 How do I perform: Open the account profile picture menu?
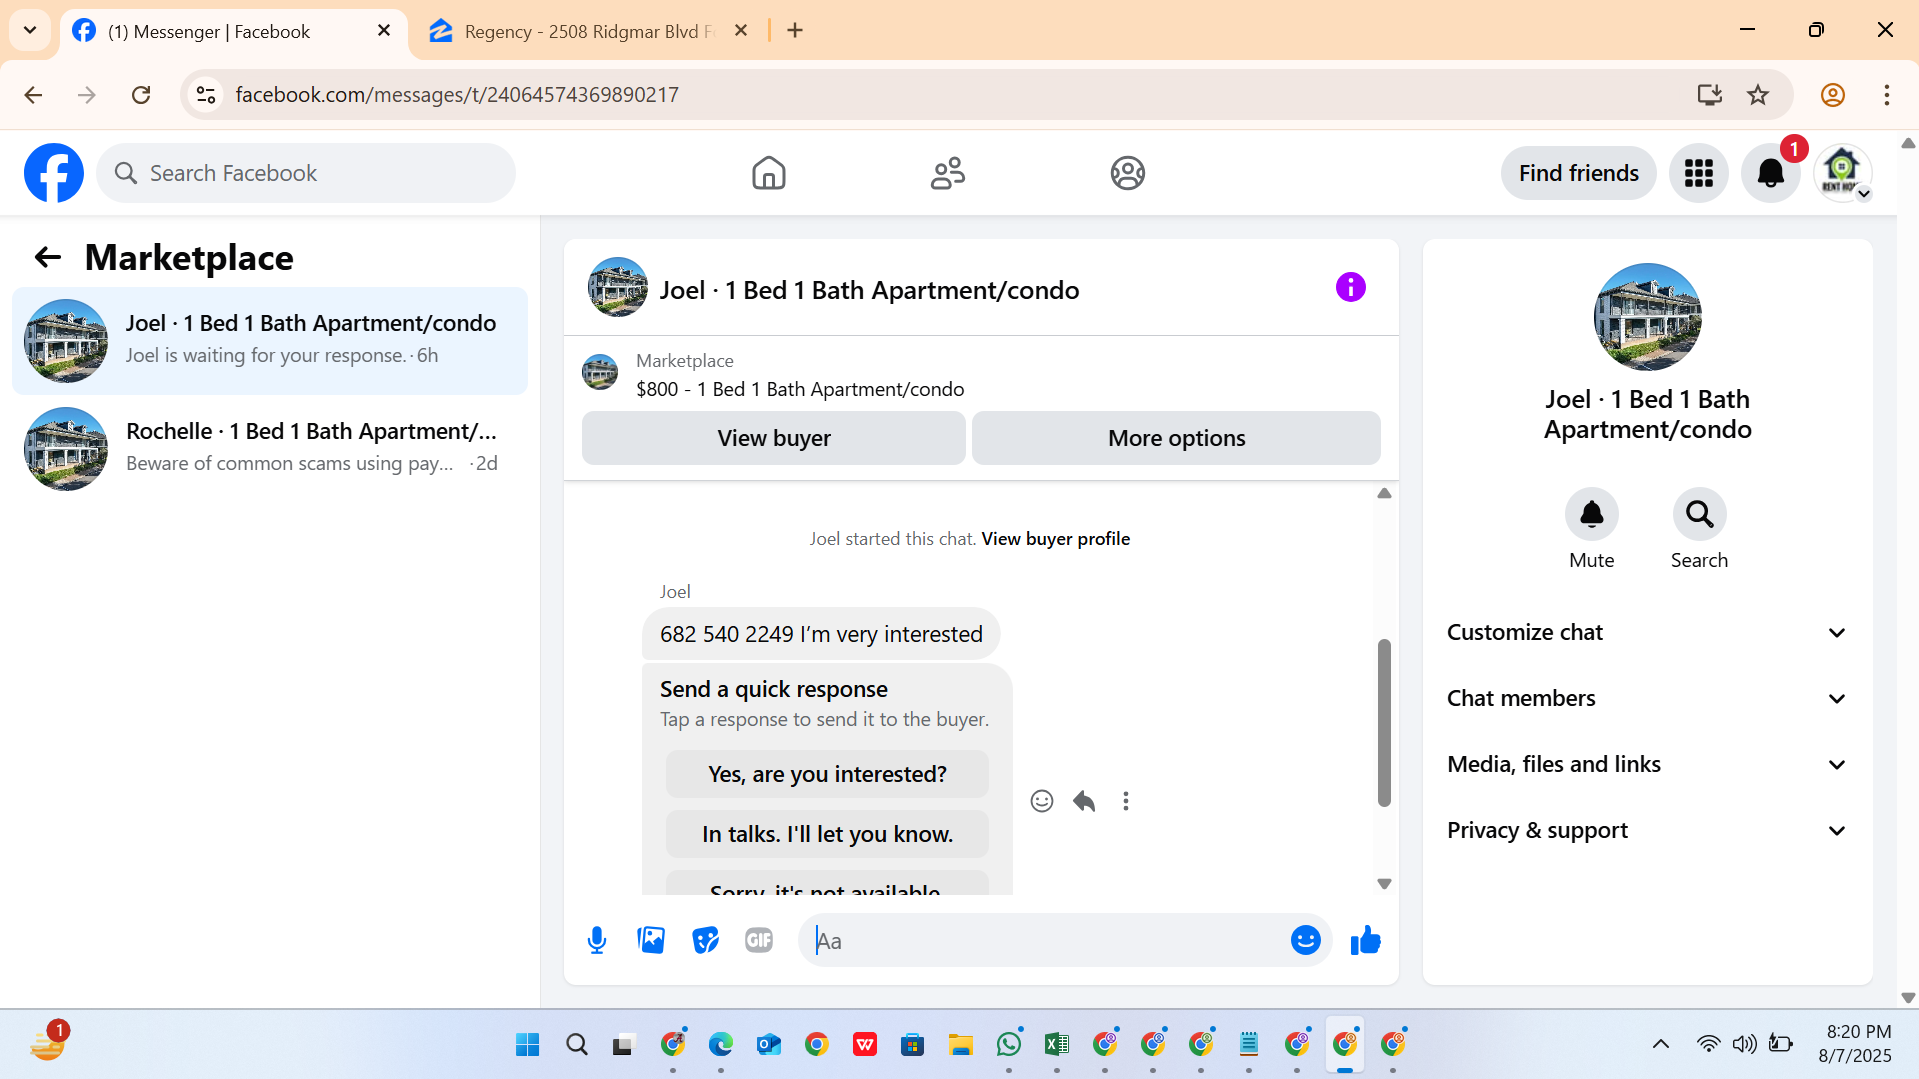click(x=1842, y=173)
